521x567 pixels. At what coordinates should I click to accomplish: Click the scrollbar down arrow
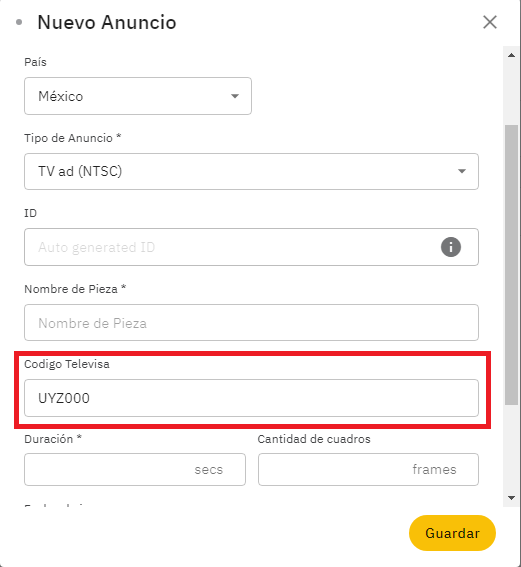tap(511, 498)
